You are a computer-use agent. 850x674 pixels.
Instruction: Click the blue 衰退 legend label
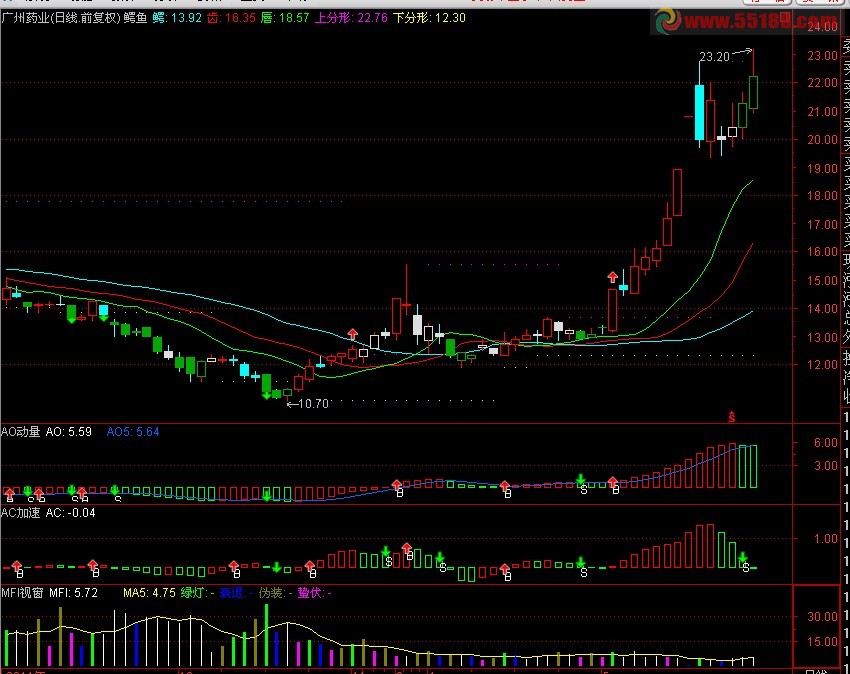coord(236,593)
